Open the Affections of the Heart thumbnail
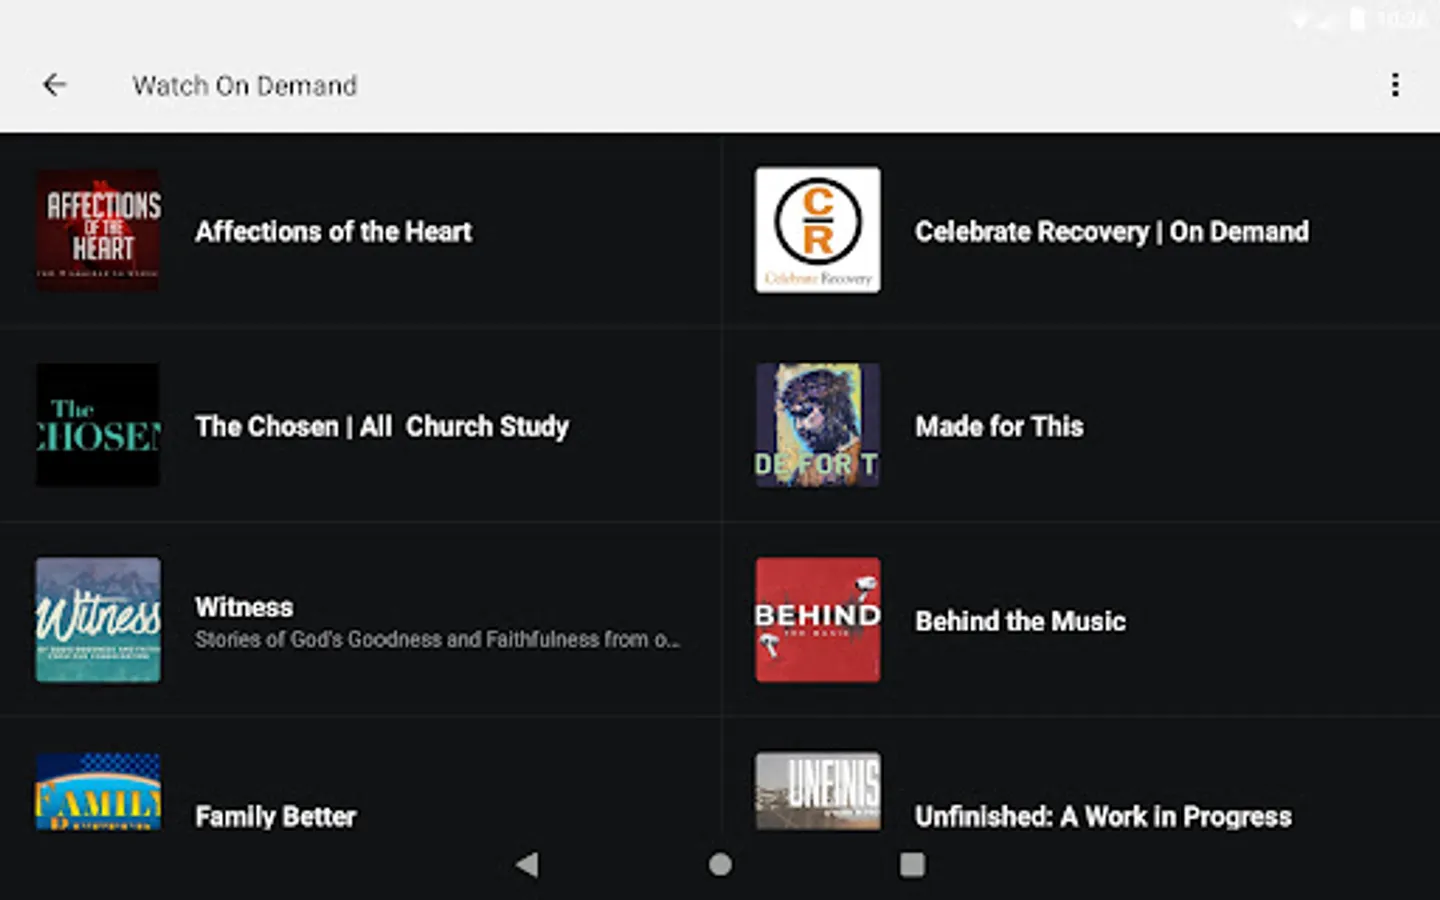 click(98, 231)
